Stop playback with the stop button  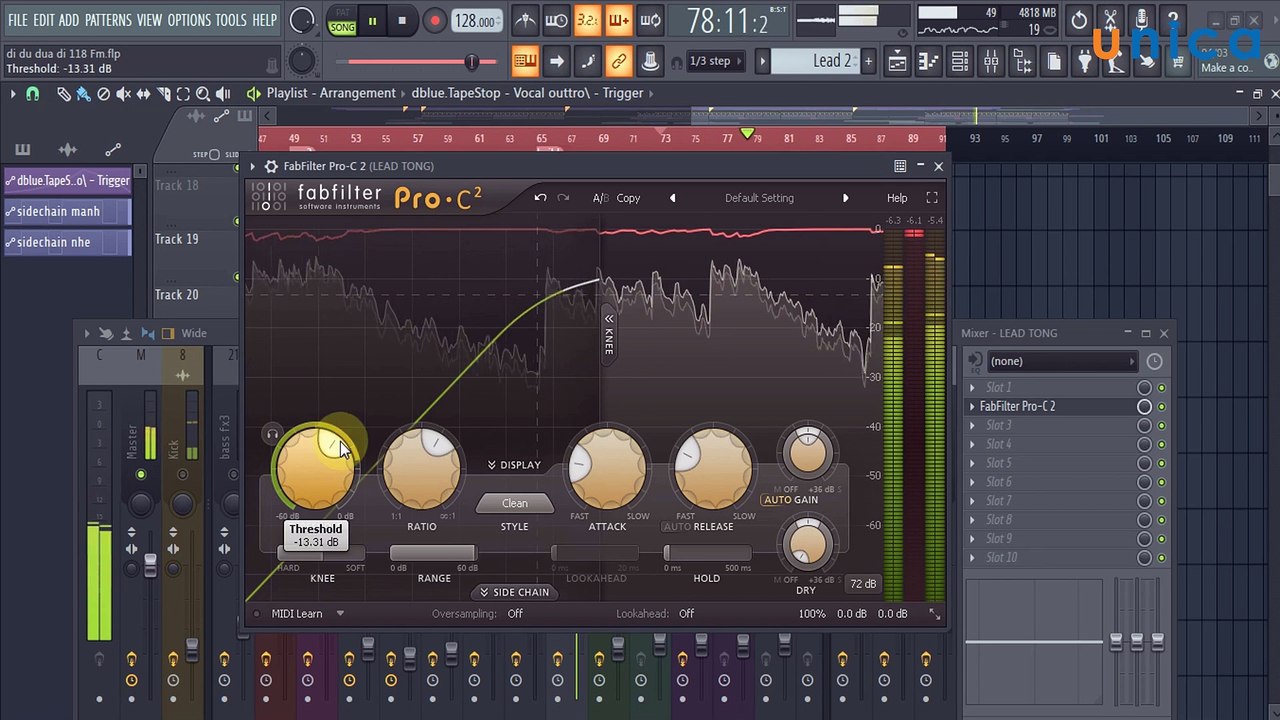point(402,20)
